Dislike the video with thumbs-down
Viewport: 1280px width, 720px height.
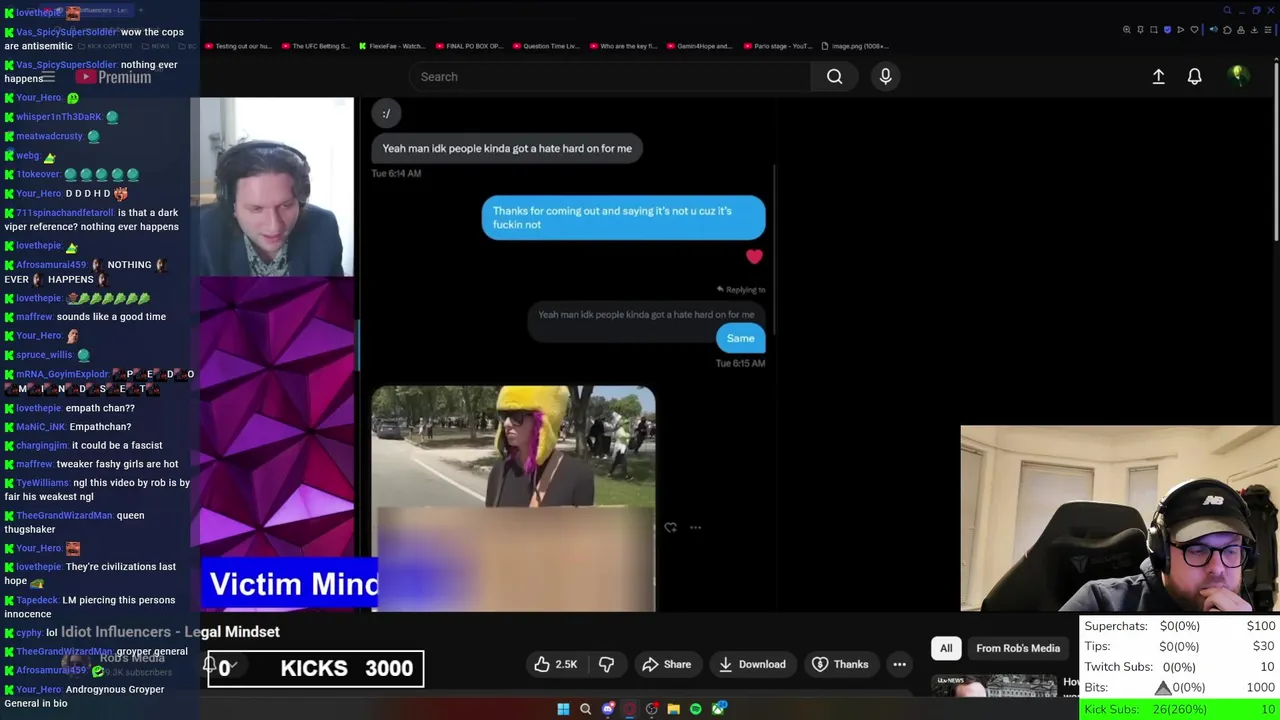tap(606, 664)
